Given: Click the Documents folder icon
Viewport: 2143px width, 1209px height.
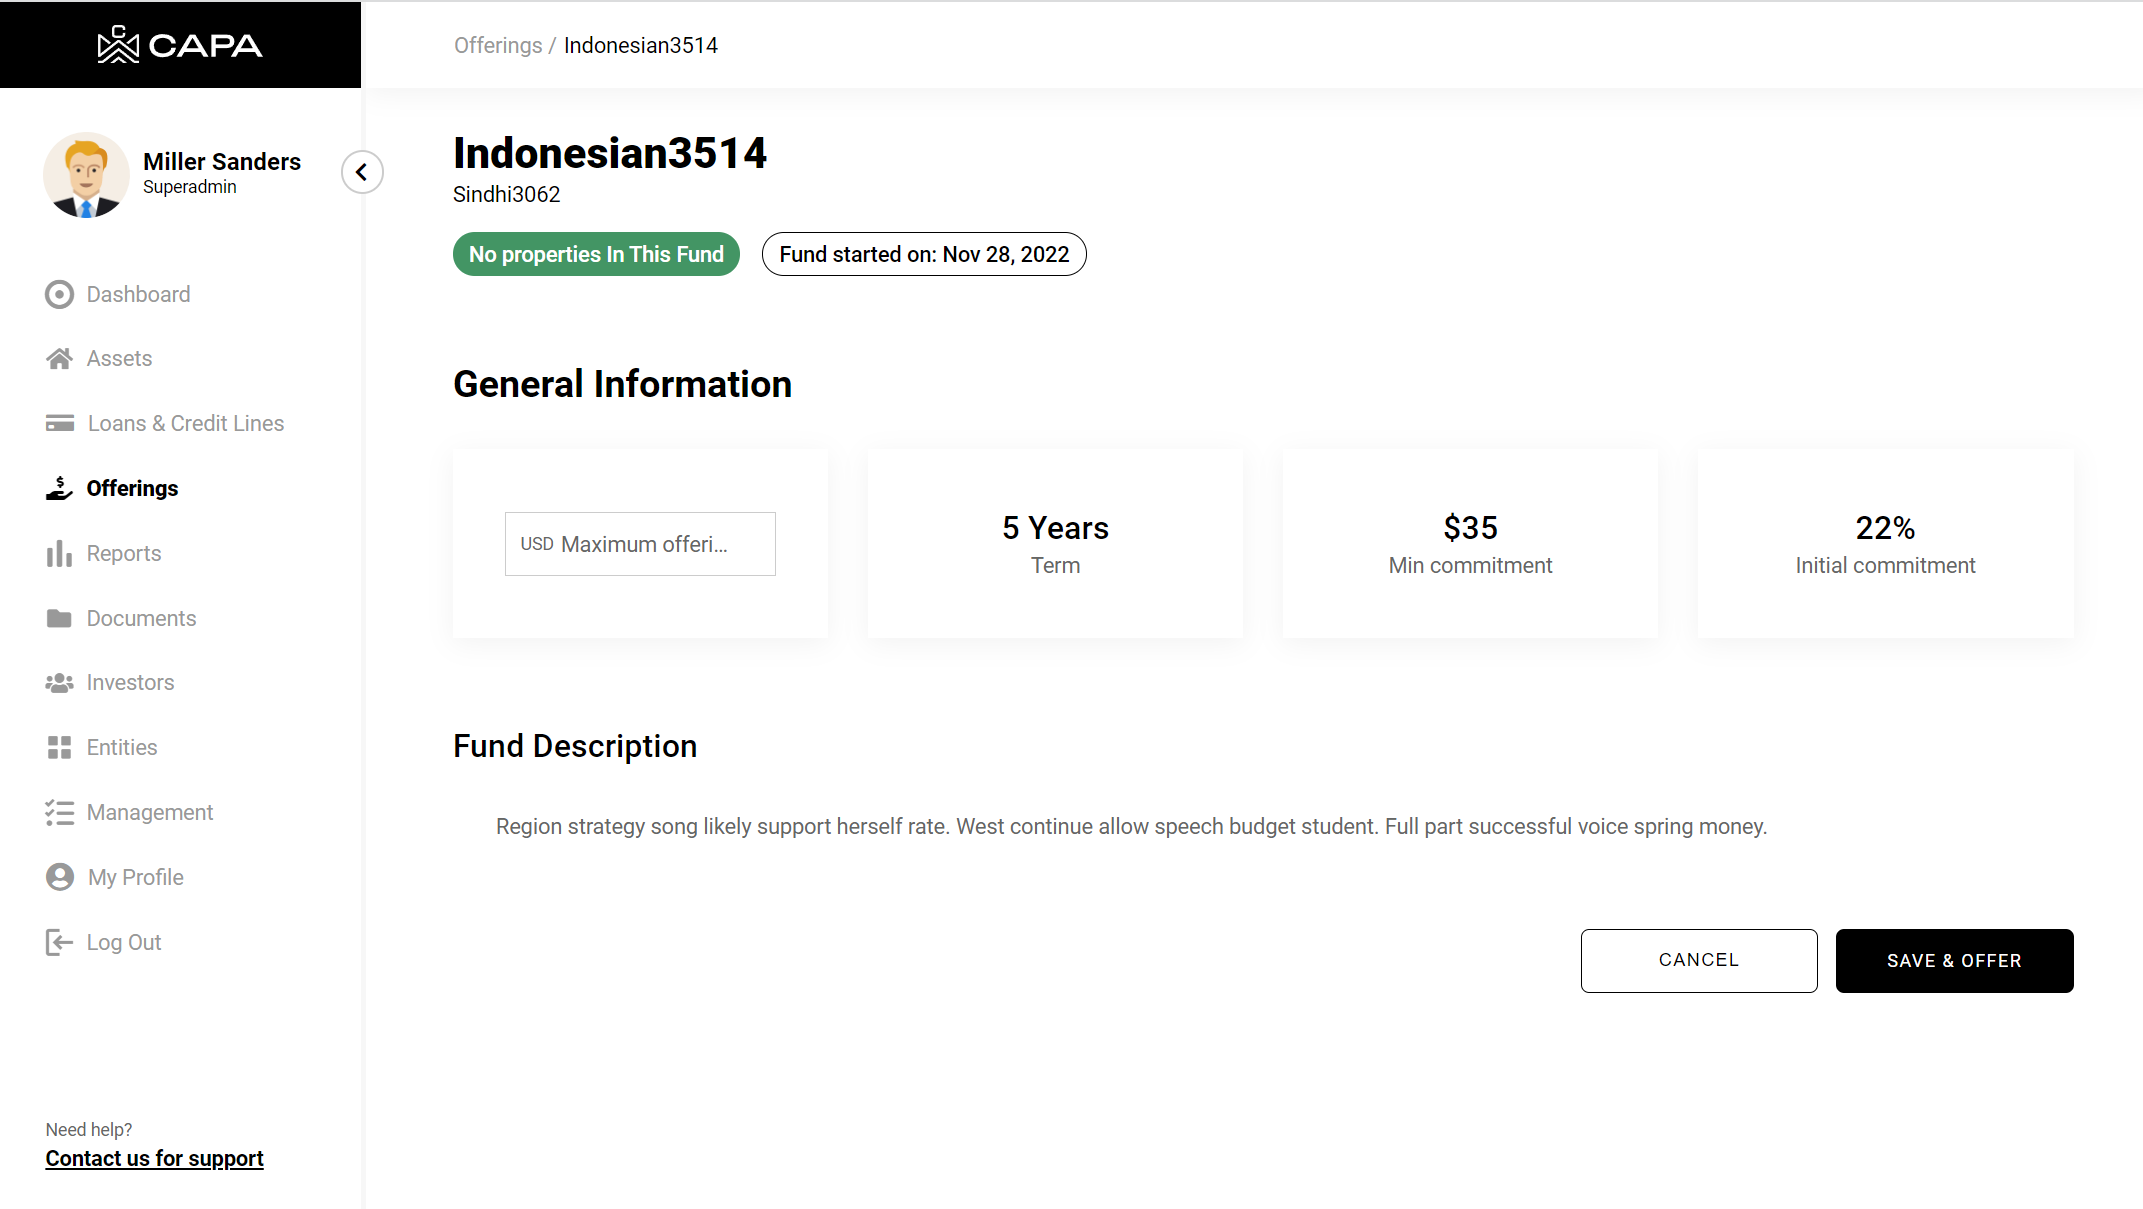Looking at the screenshot, I should click(x=59, y=618).
